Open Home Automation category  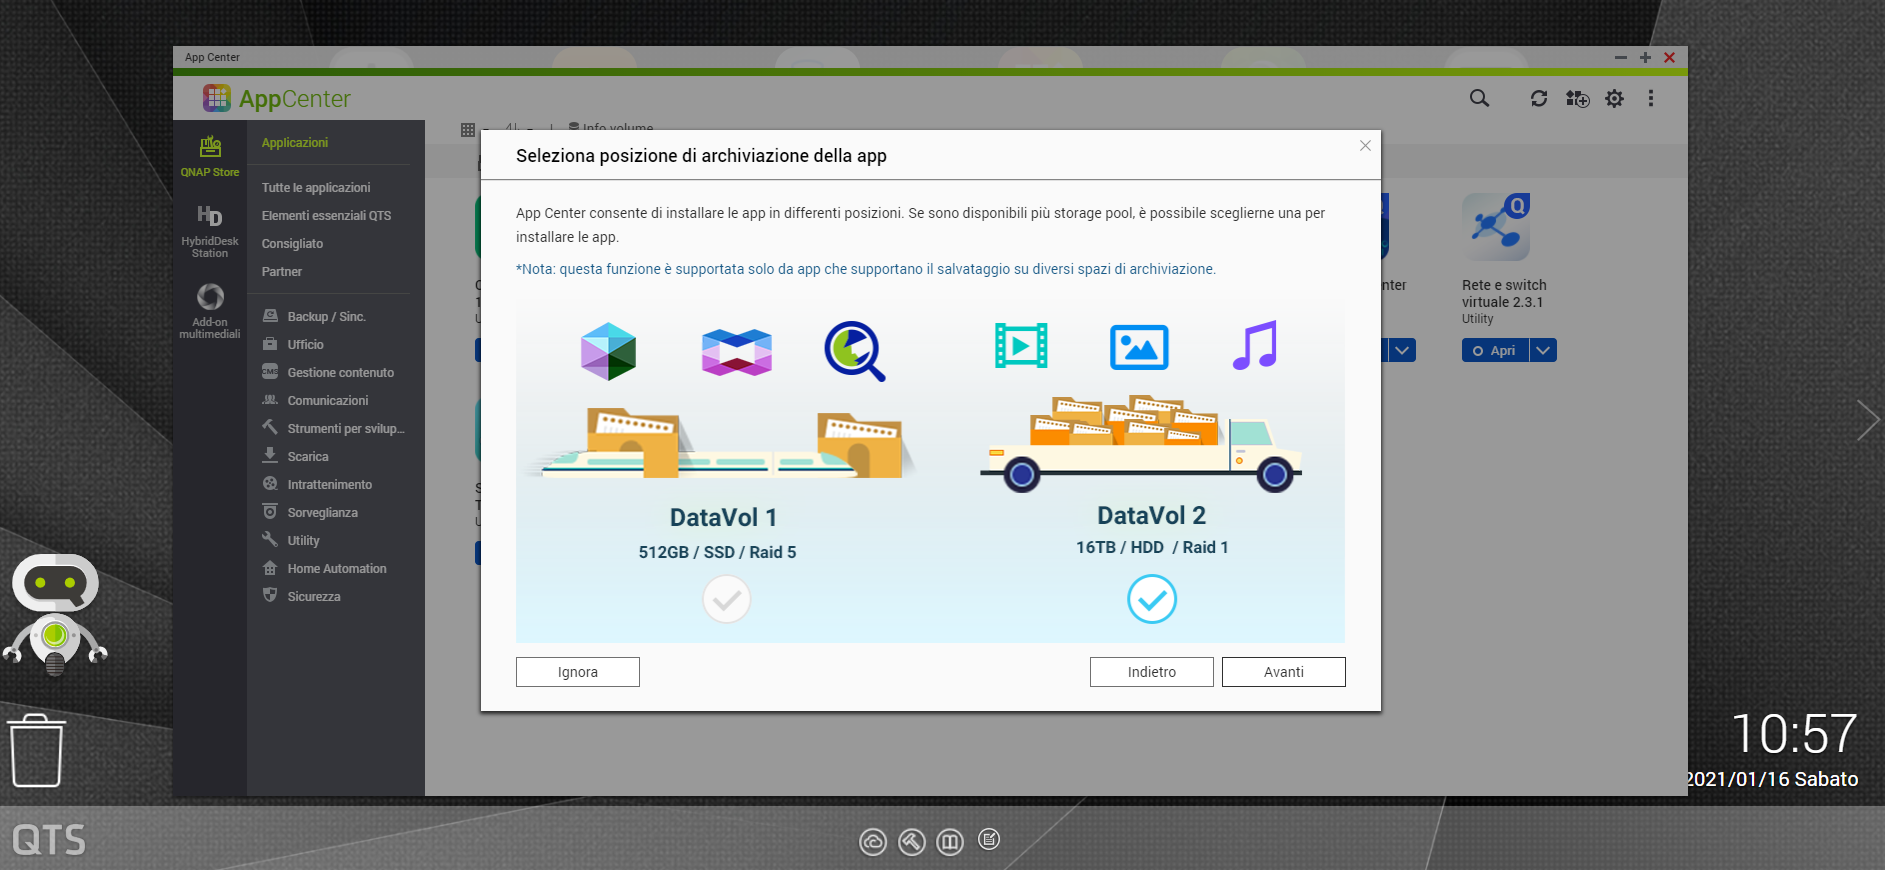tap(337, 568)
